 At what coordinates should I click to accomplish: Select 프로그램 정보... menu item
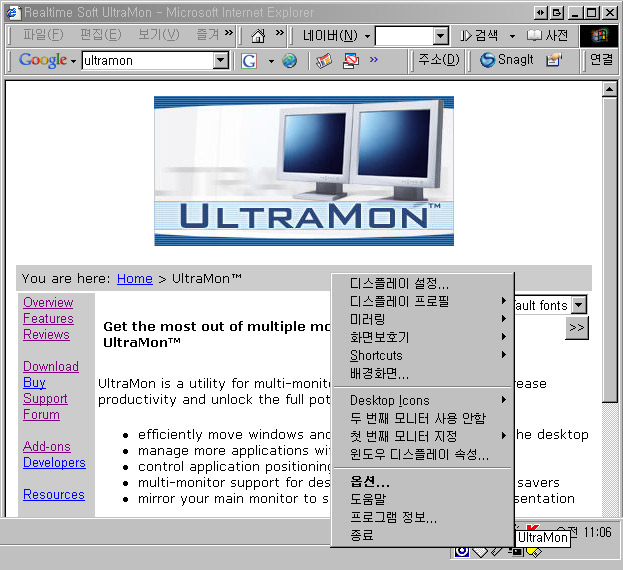click(422, 517)
